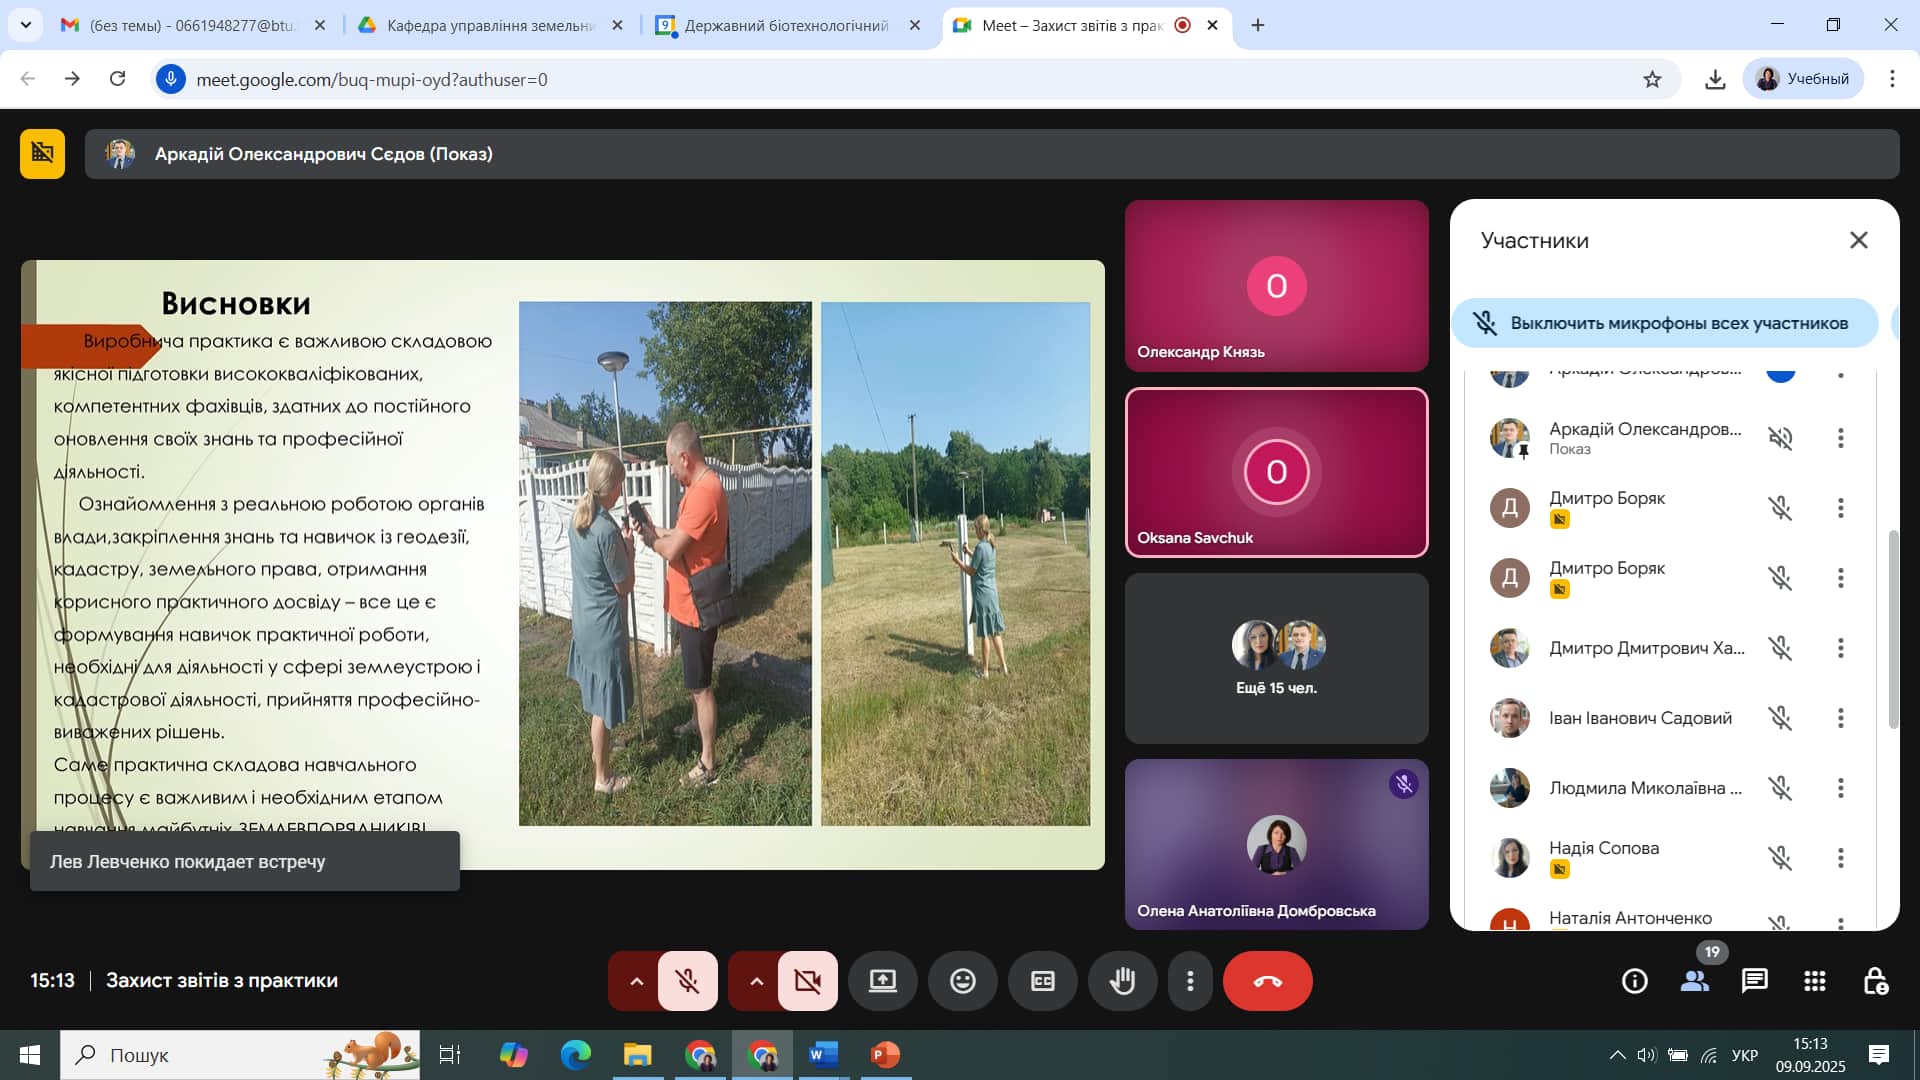Turn on closed captions

point(1043,981)
